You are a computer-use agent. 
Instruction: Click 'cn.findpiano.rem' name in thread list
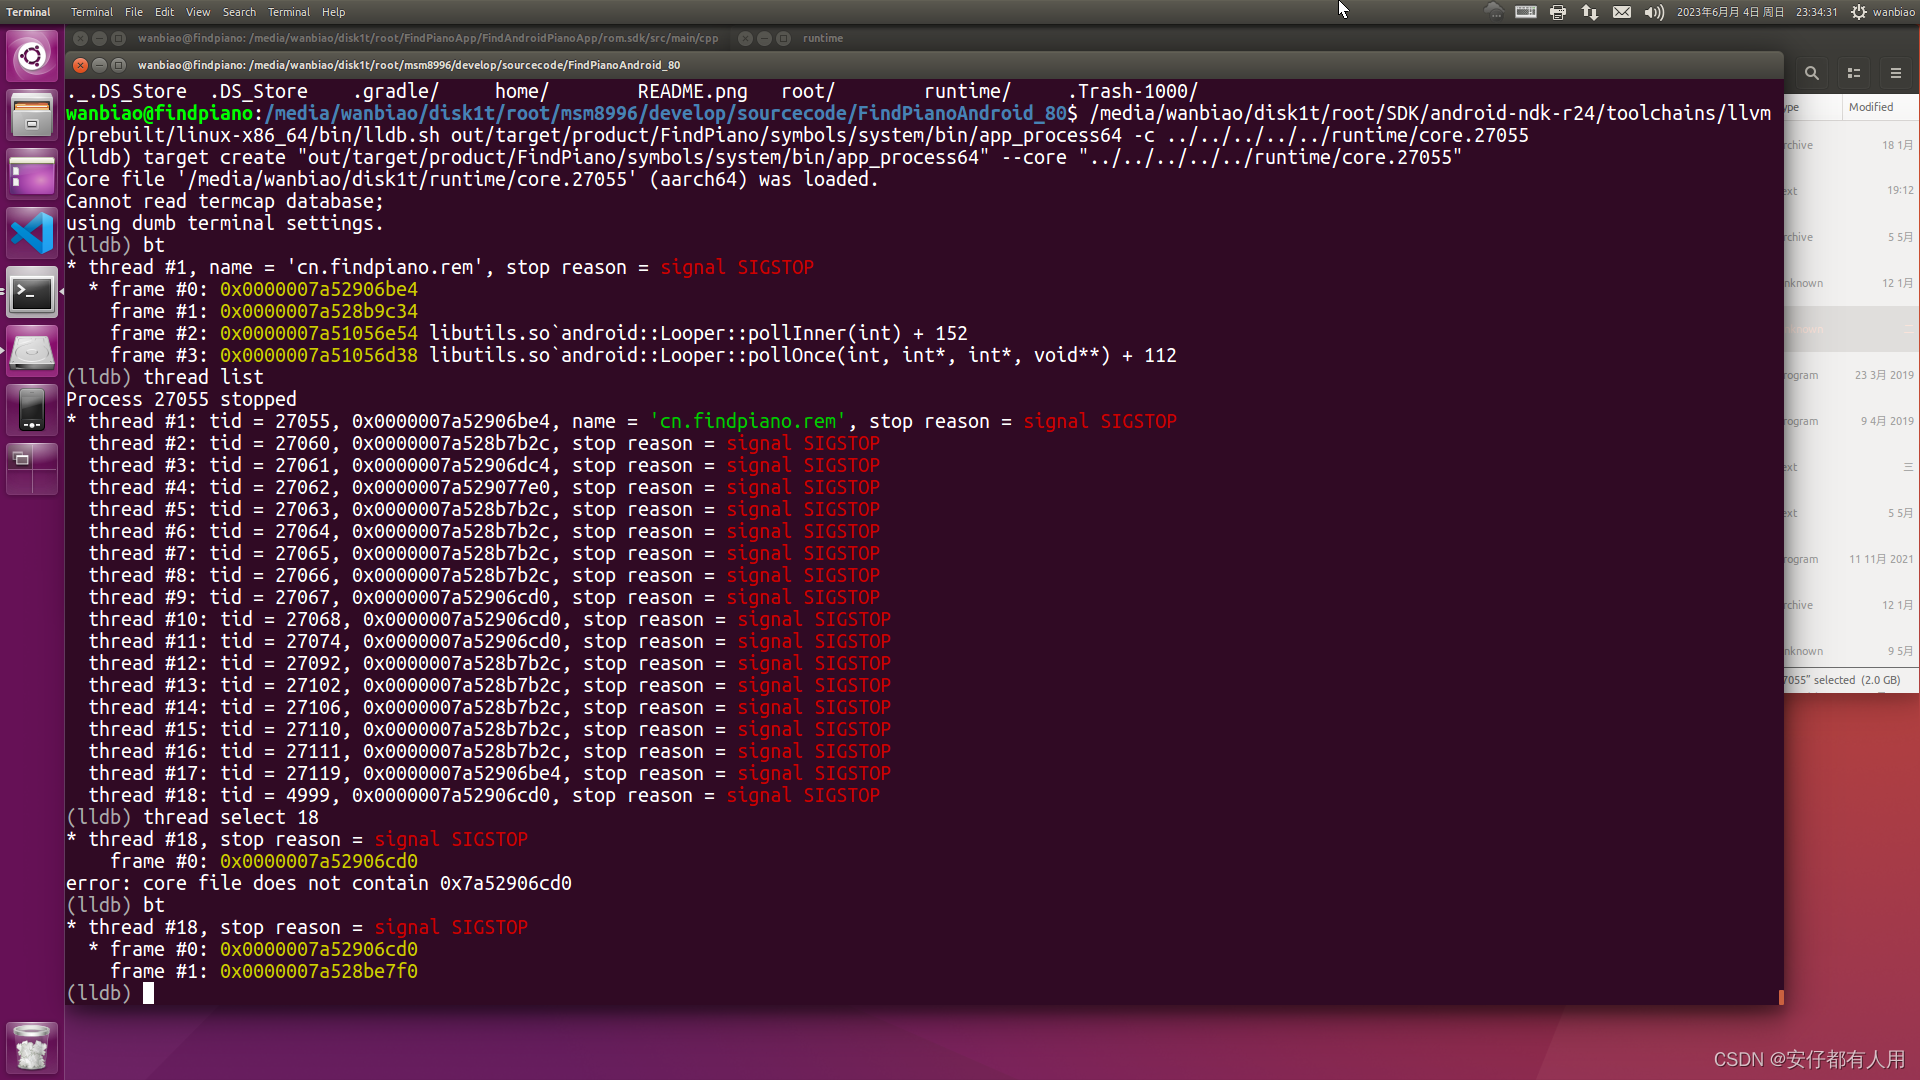(x=748, y=421)
